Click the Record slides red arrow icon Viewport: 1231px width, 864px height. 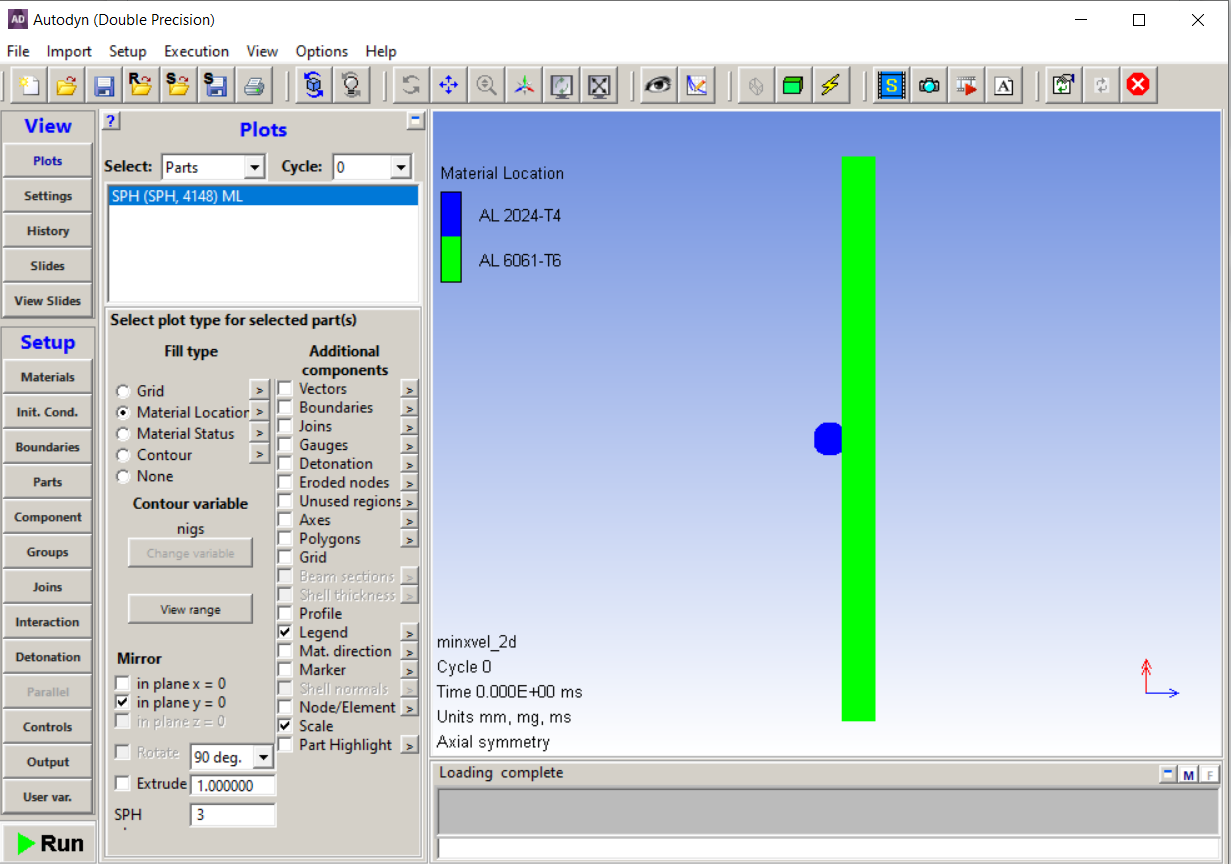pyautogui.click(x=967, y=86)
